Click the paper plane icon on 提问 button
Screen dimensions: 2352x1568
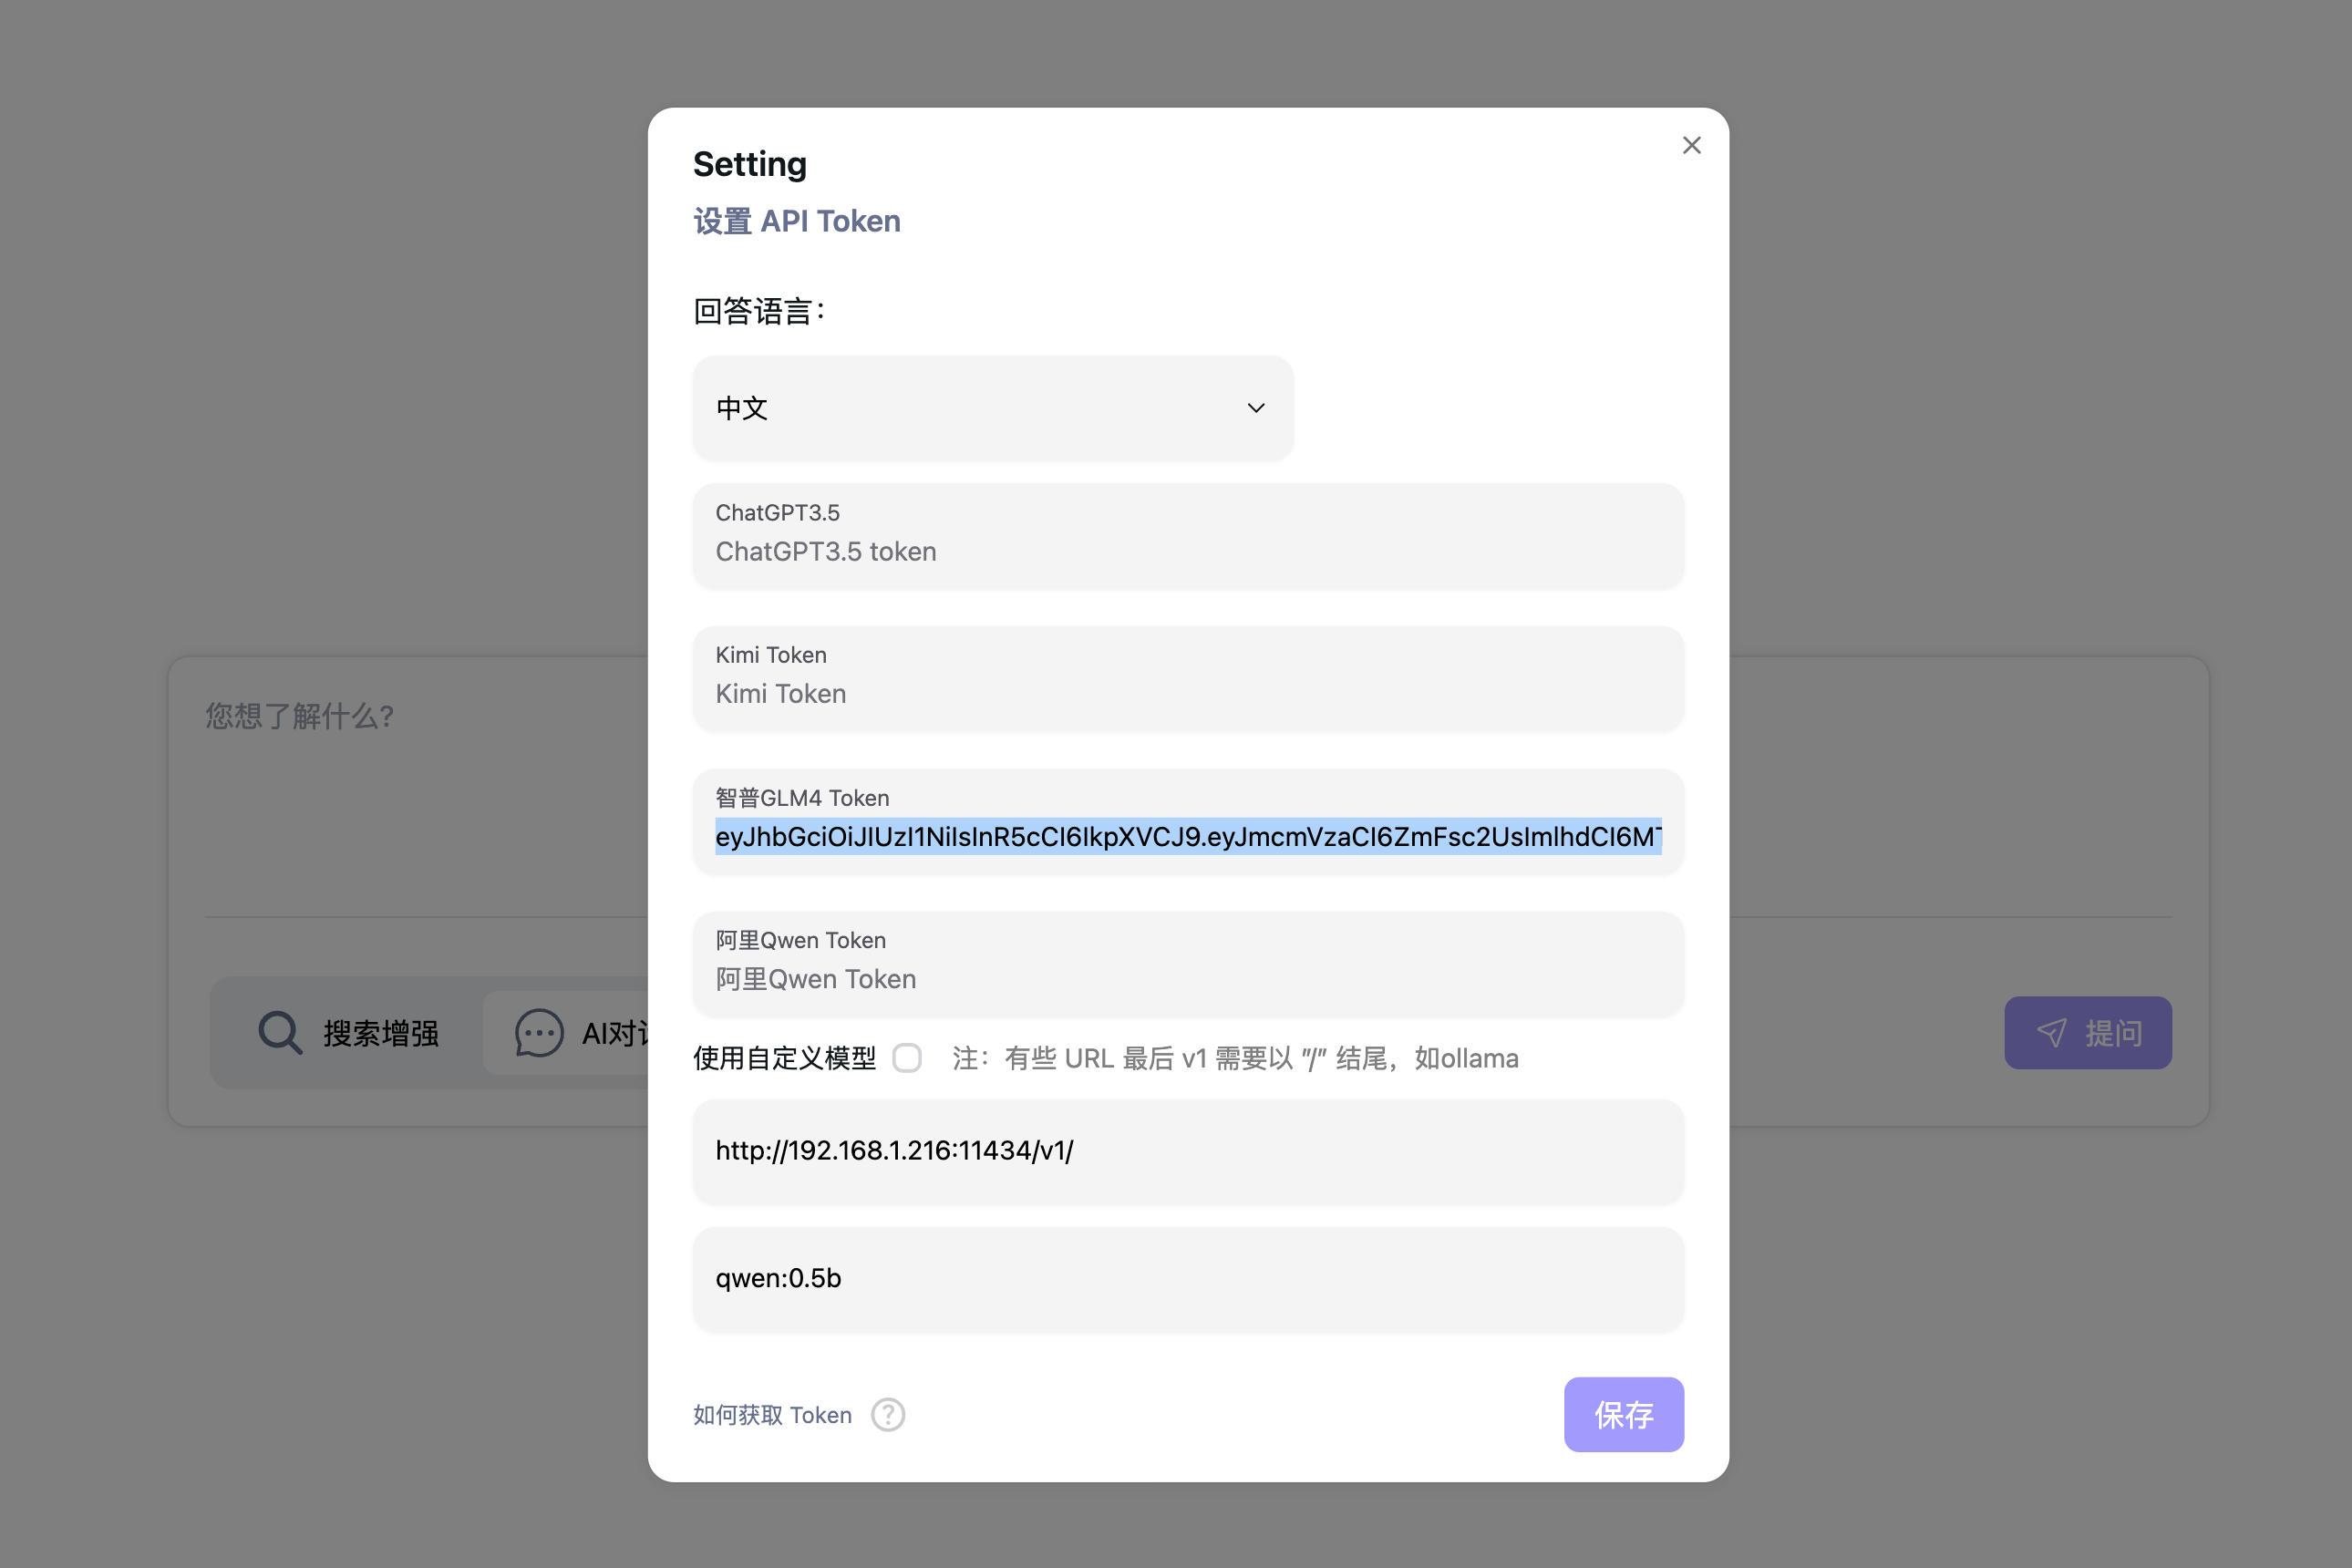[x=2052, y=1032]
